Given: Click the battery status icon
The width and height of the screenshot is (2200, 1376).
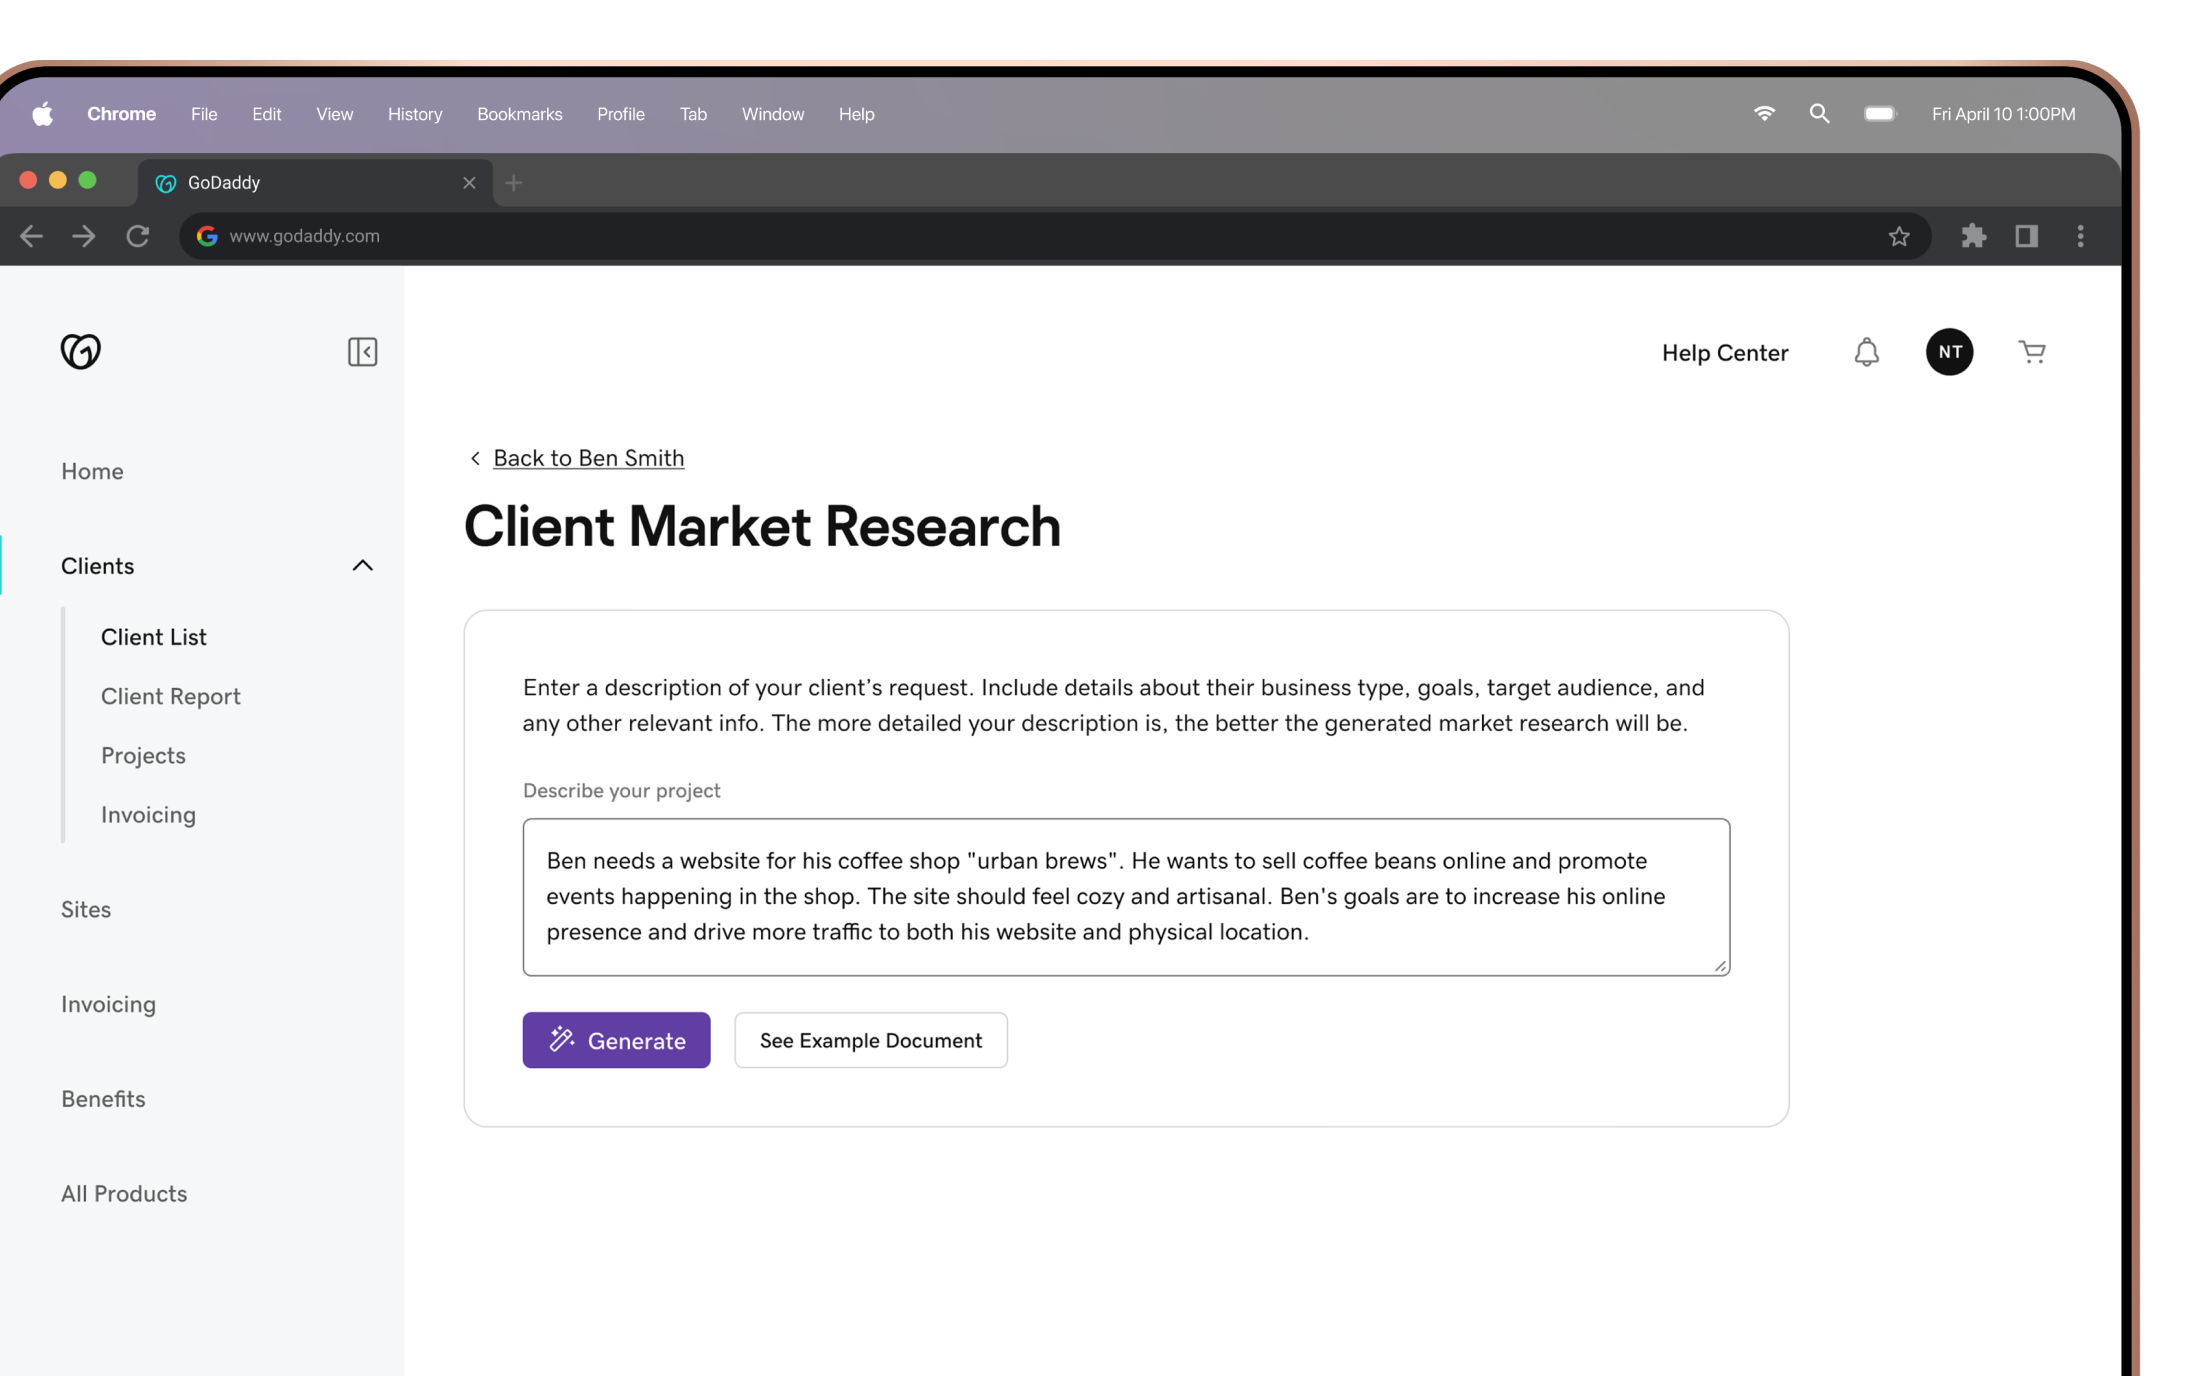Looking at the screenshot, I should [x=1880, y=114].
